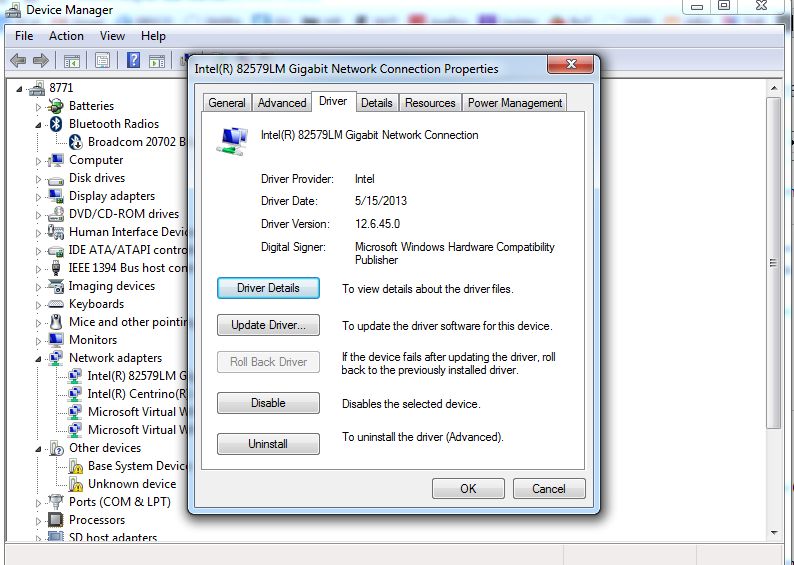
Task: Click the Batteries category icon
Action: (x=55, y=106)
